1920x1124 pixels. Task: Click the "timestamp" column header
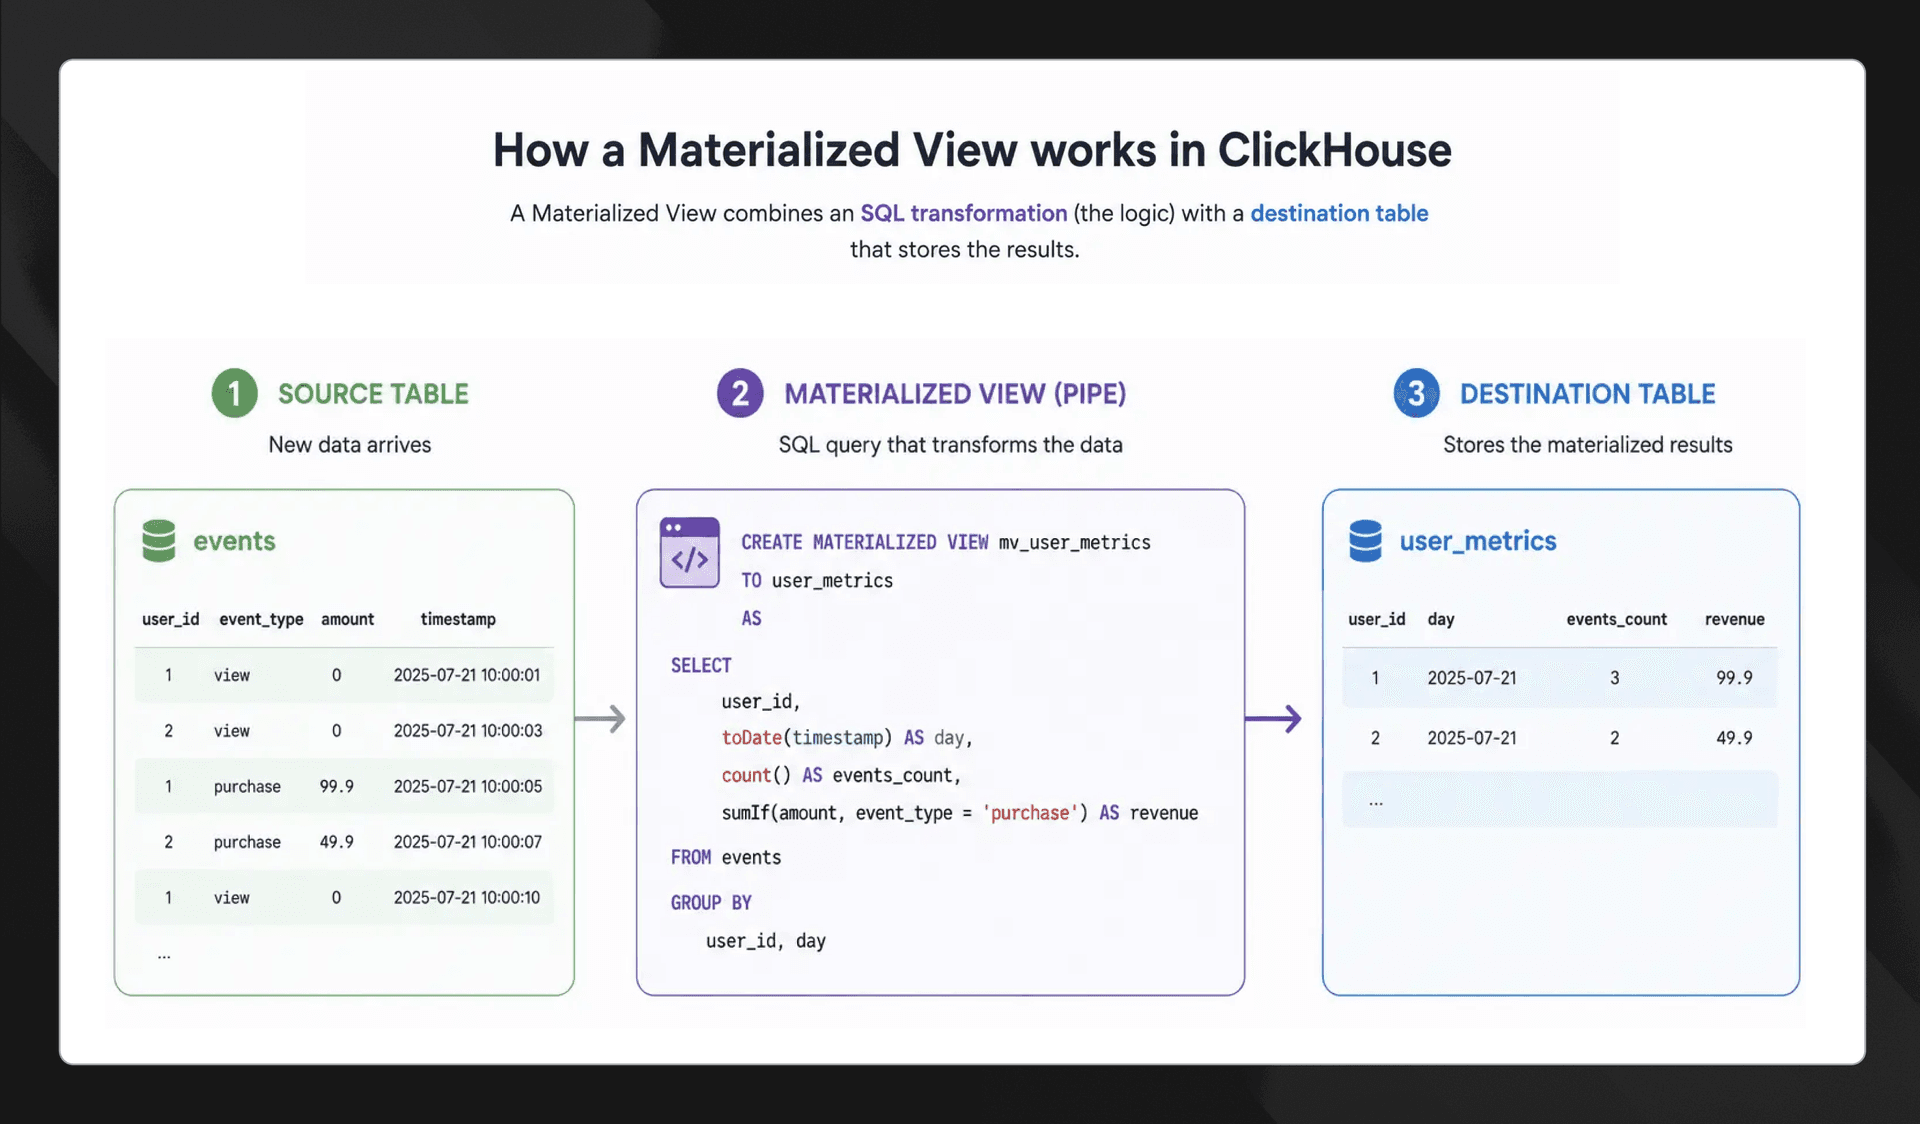(x=458, y=619)
